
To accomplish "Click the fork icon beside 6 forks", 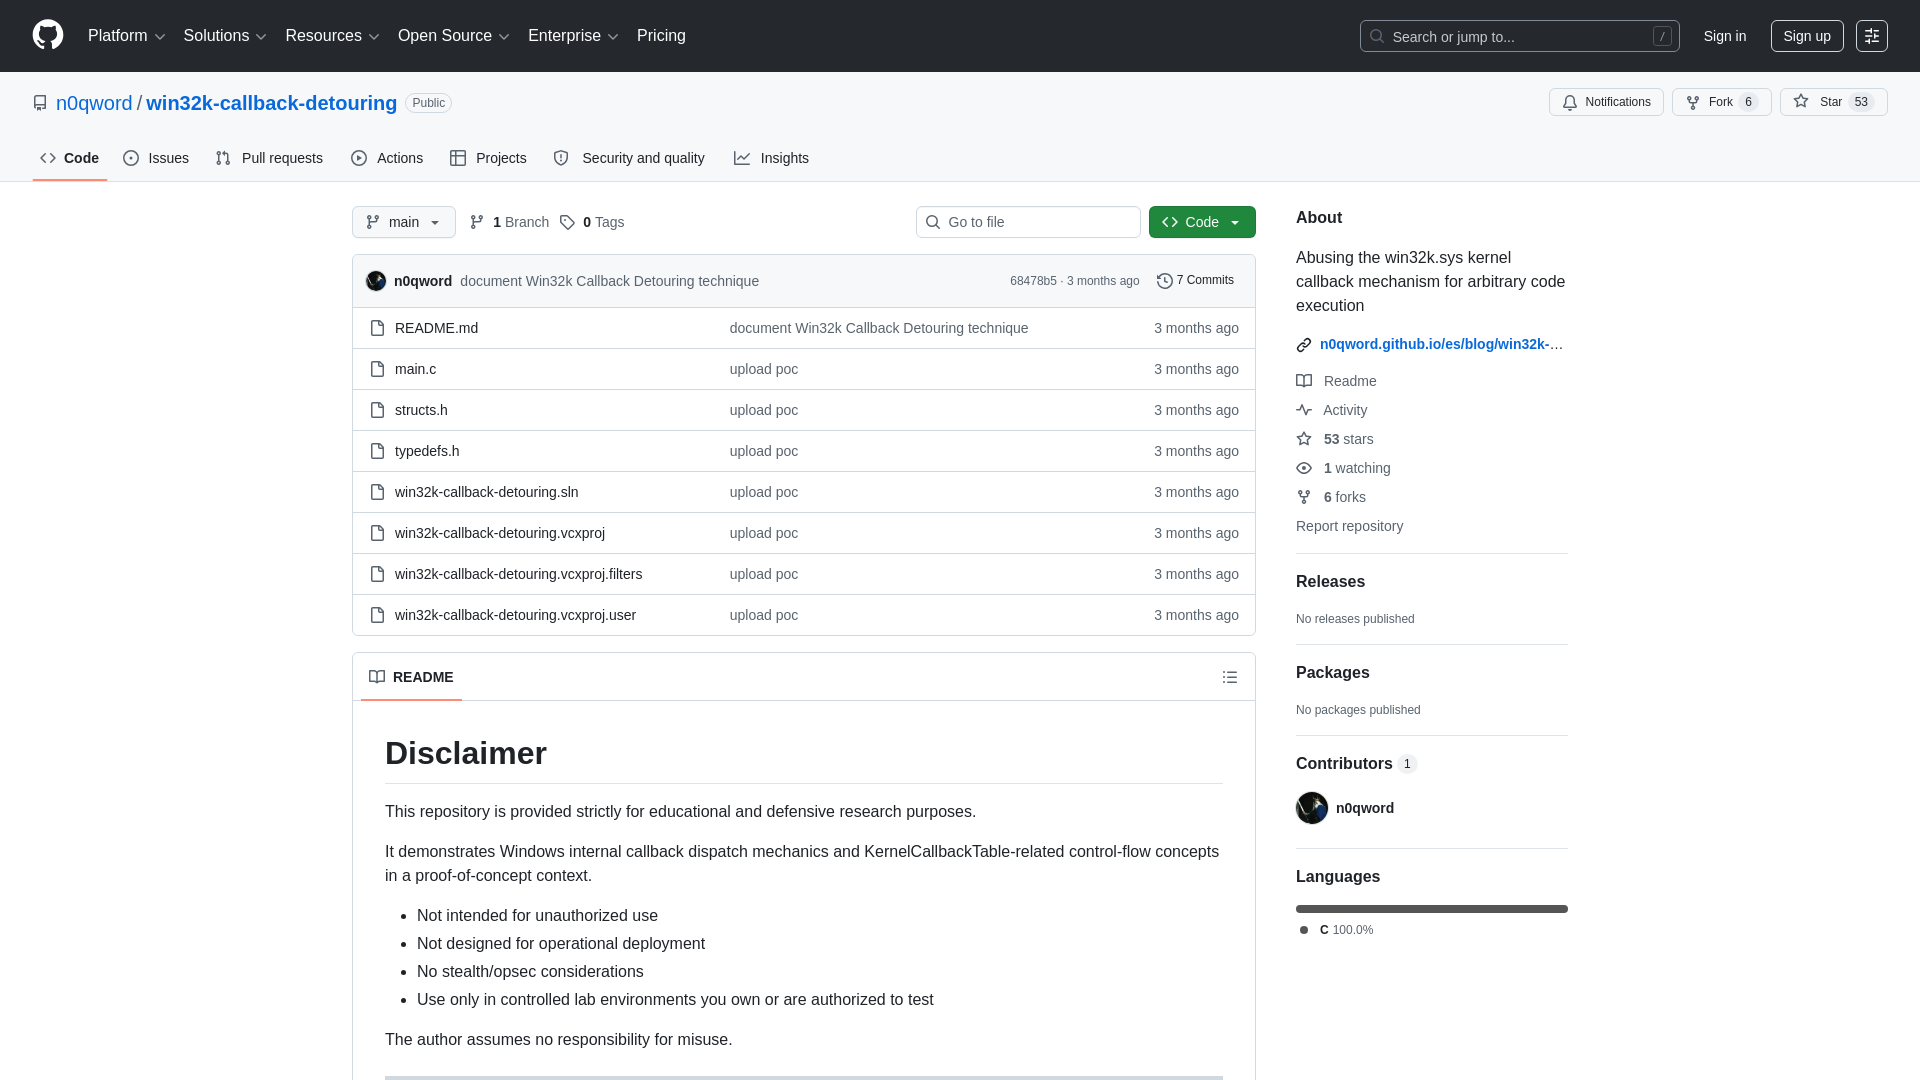I will tap(1304, 497).
